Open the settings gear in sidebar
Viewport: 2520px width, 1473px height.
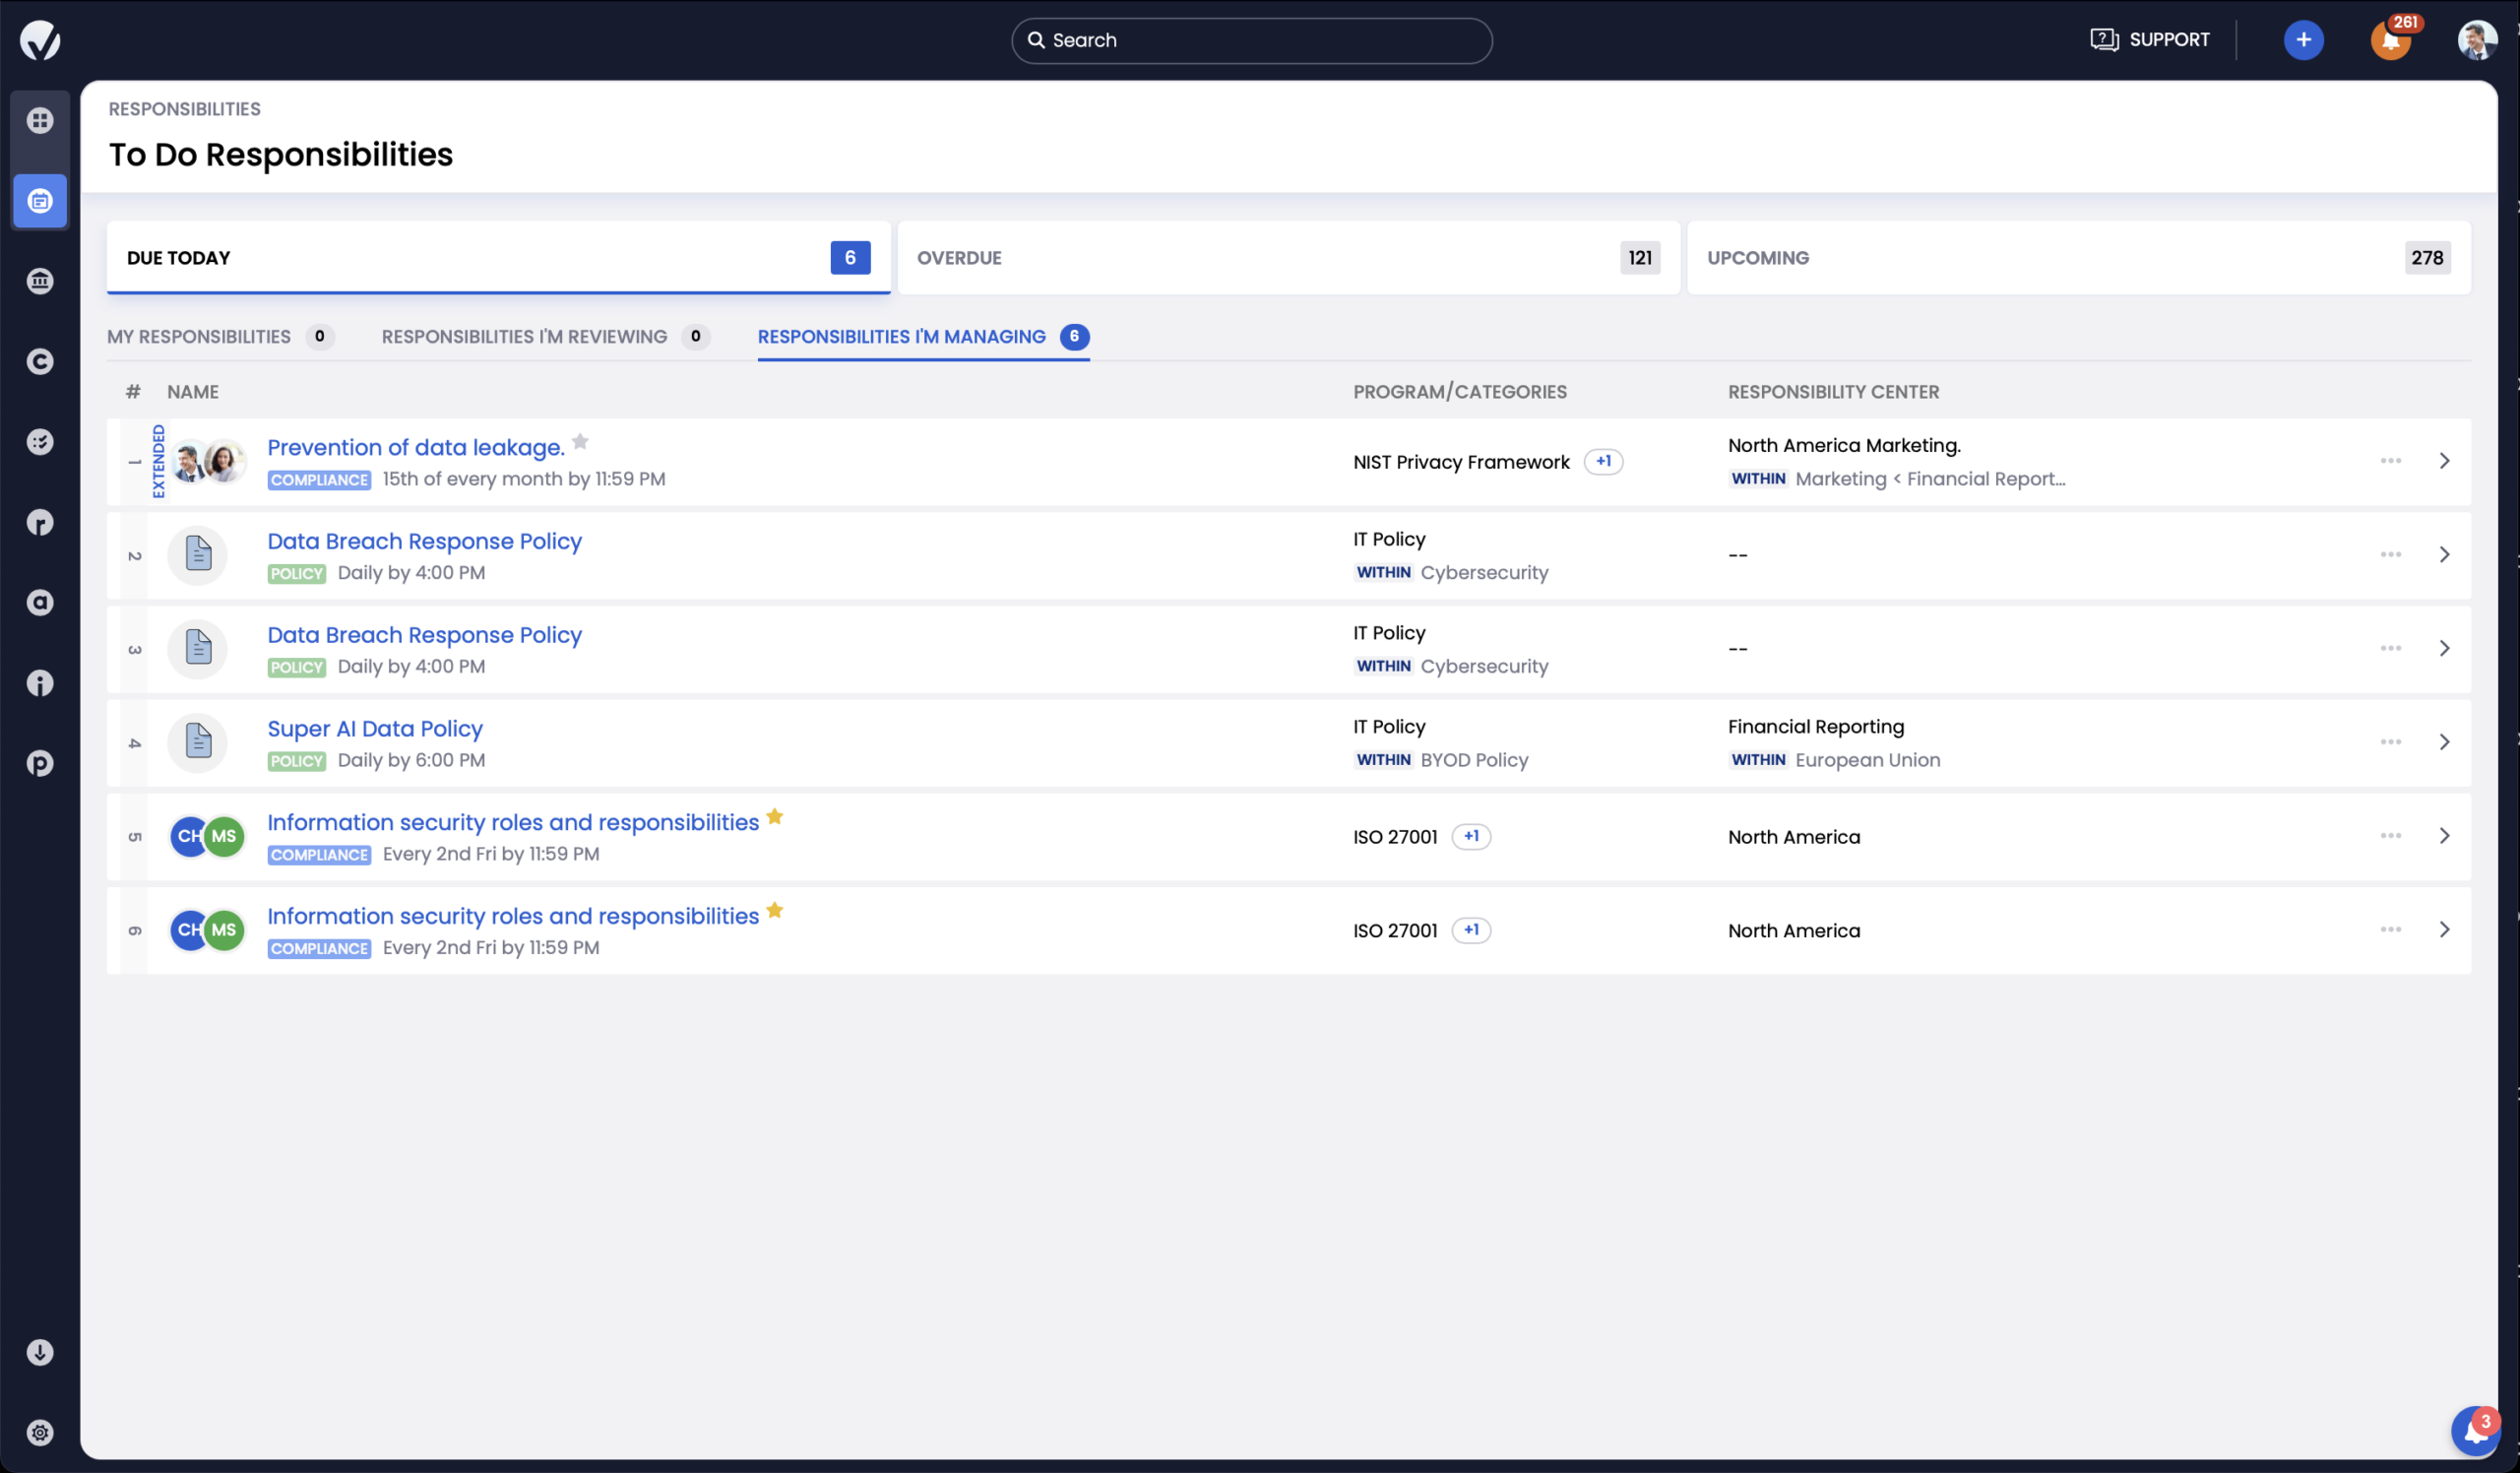[40, 1432]
